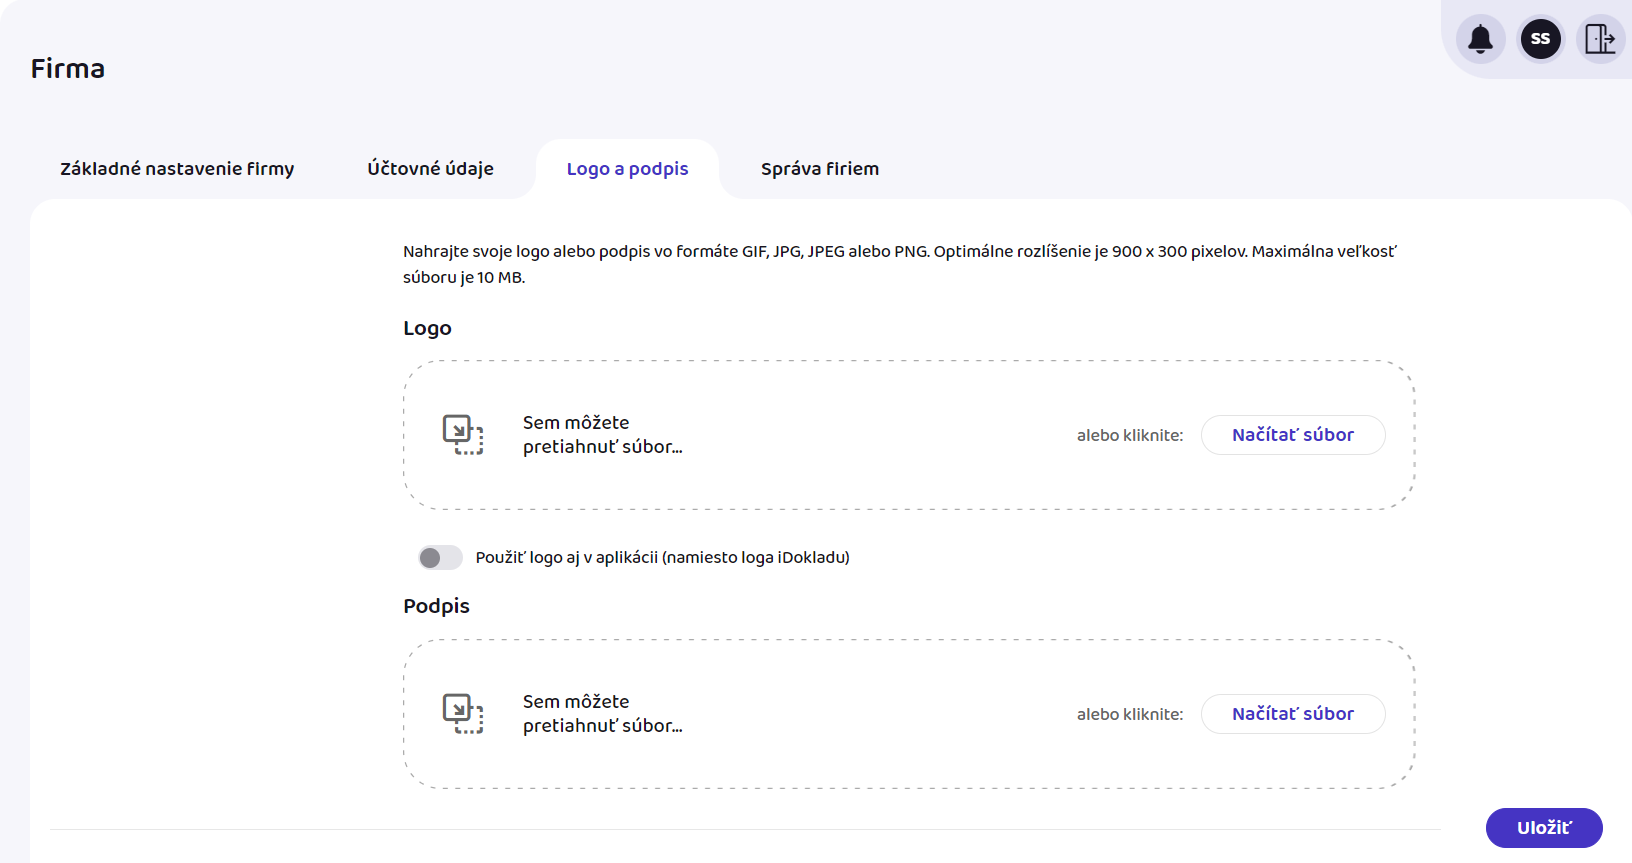The height and width of the screenshot is (863, 1632).
Task: Click the drag-and-drop icon in Logo area
Action: click(463, 435)
